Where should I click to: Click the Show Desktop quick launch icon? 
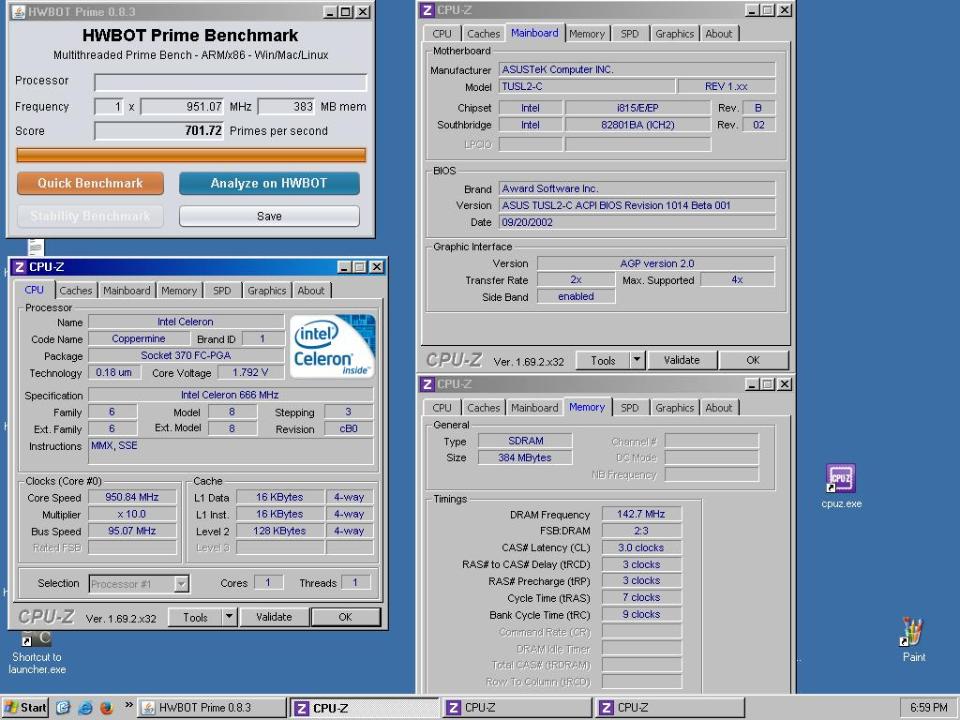coord(64,708)
